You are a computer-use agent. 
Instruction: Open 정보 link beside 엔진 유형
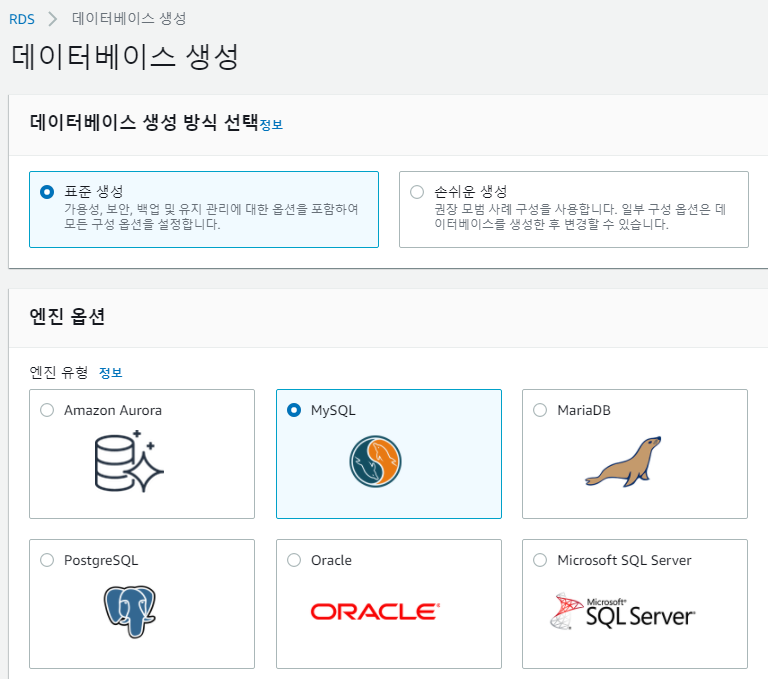pos(111,373)
